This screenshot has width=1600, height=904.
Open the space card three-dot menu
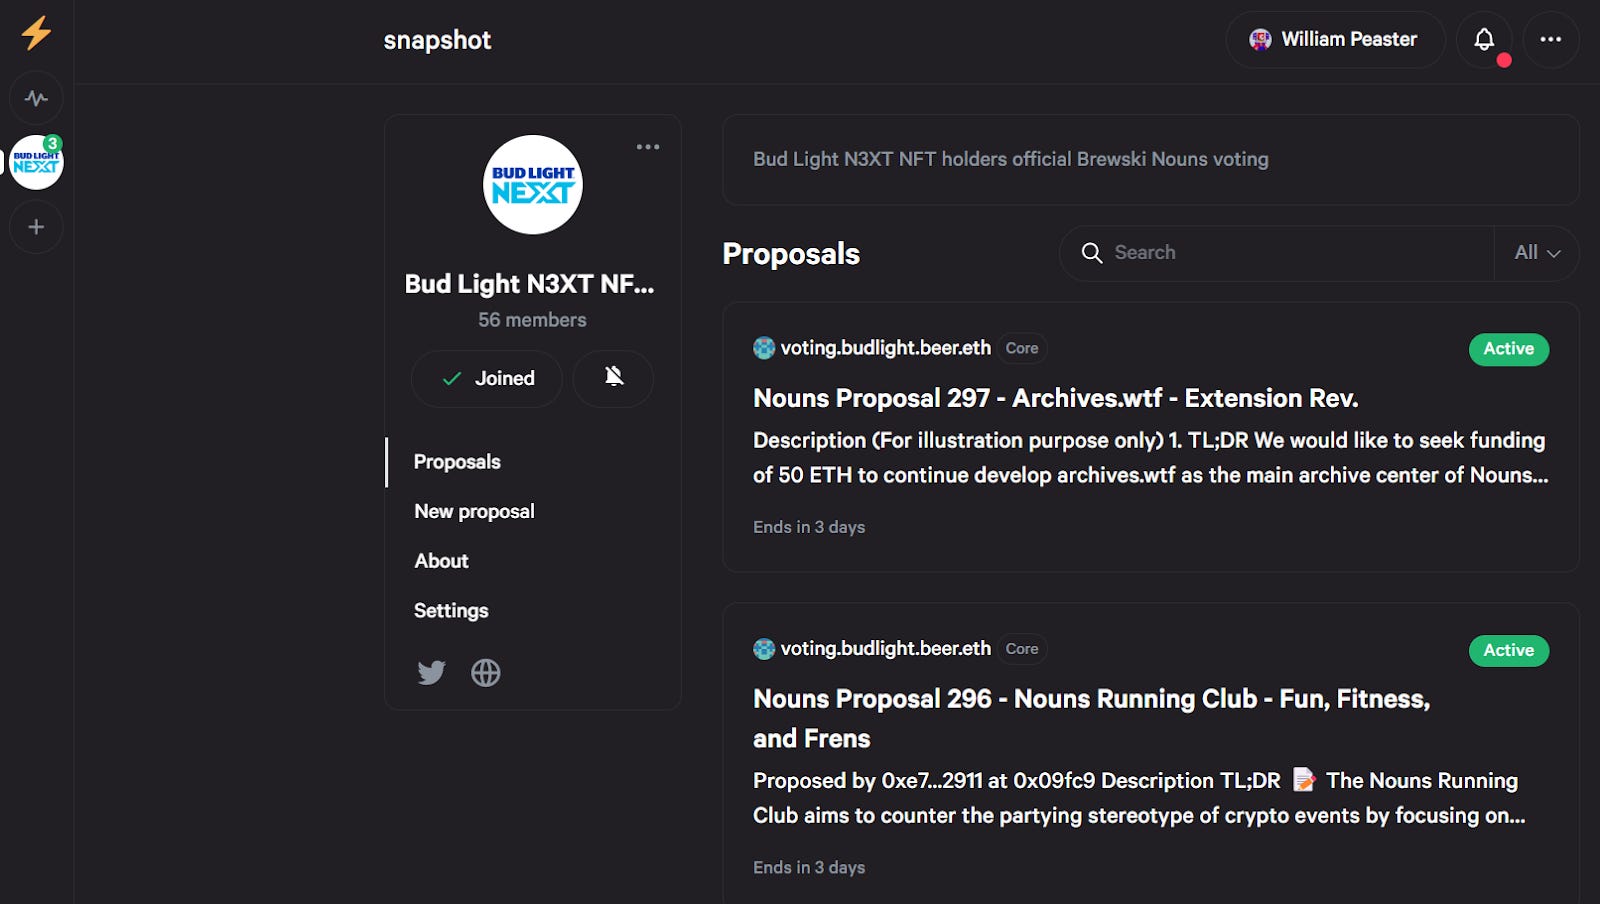click(x=648, y=147)
